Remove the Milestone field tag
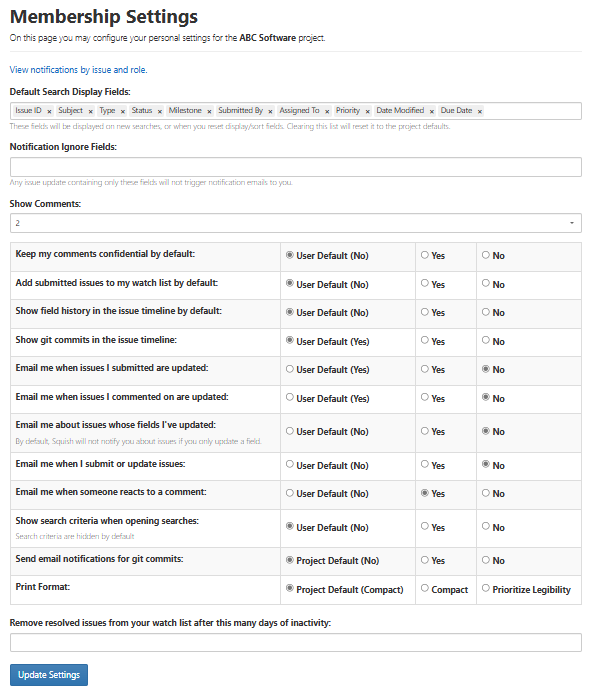 click(x=209, y=112)
